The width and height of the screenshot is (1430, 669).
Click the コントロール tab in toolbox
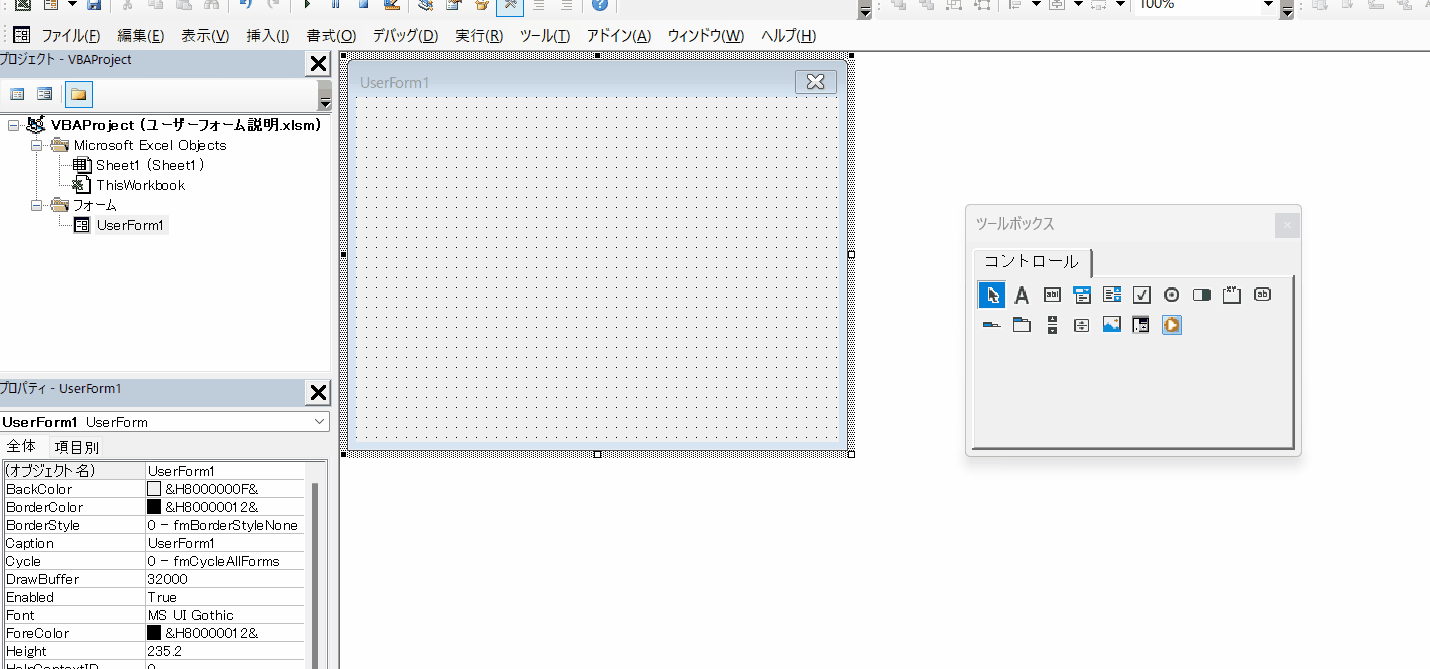click(x=1032, y=262)
